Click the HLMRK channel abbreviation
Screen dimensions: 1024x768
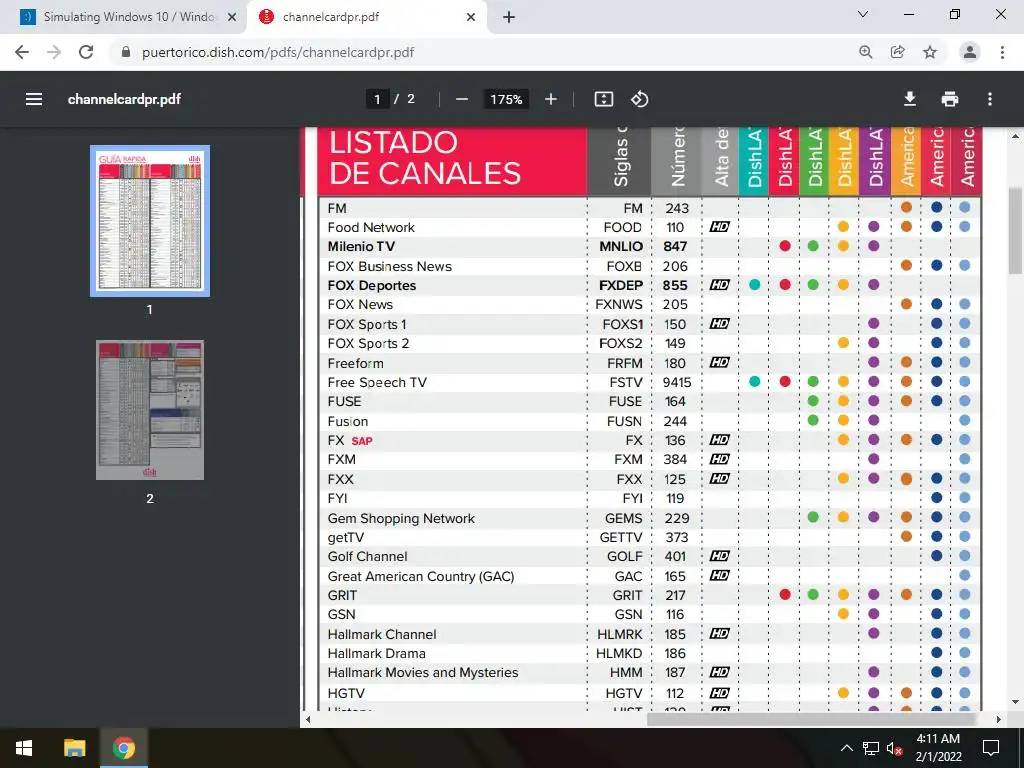(x=620, y=634)
